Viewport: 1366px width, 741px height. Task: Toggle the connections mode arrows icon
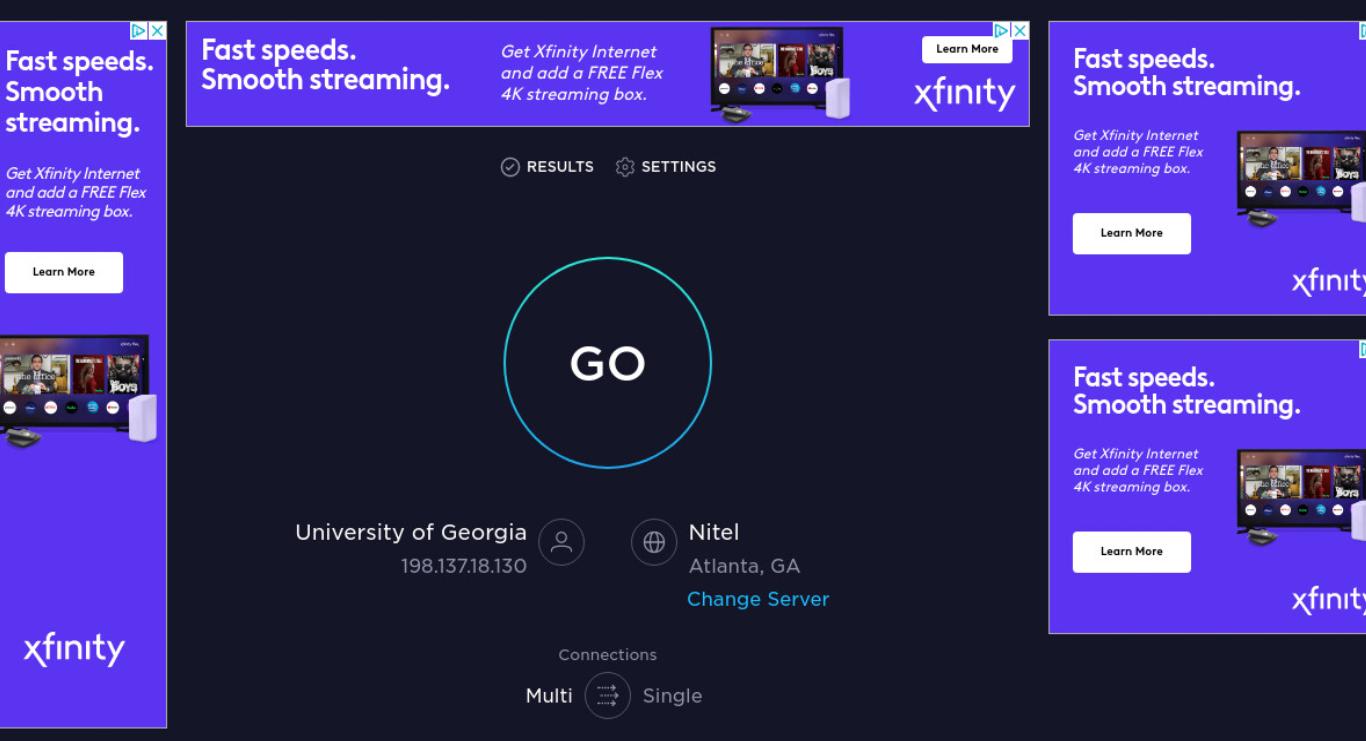pos(608,696)
